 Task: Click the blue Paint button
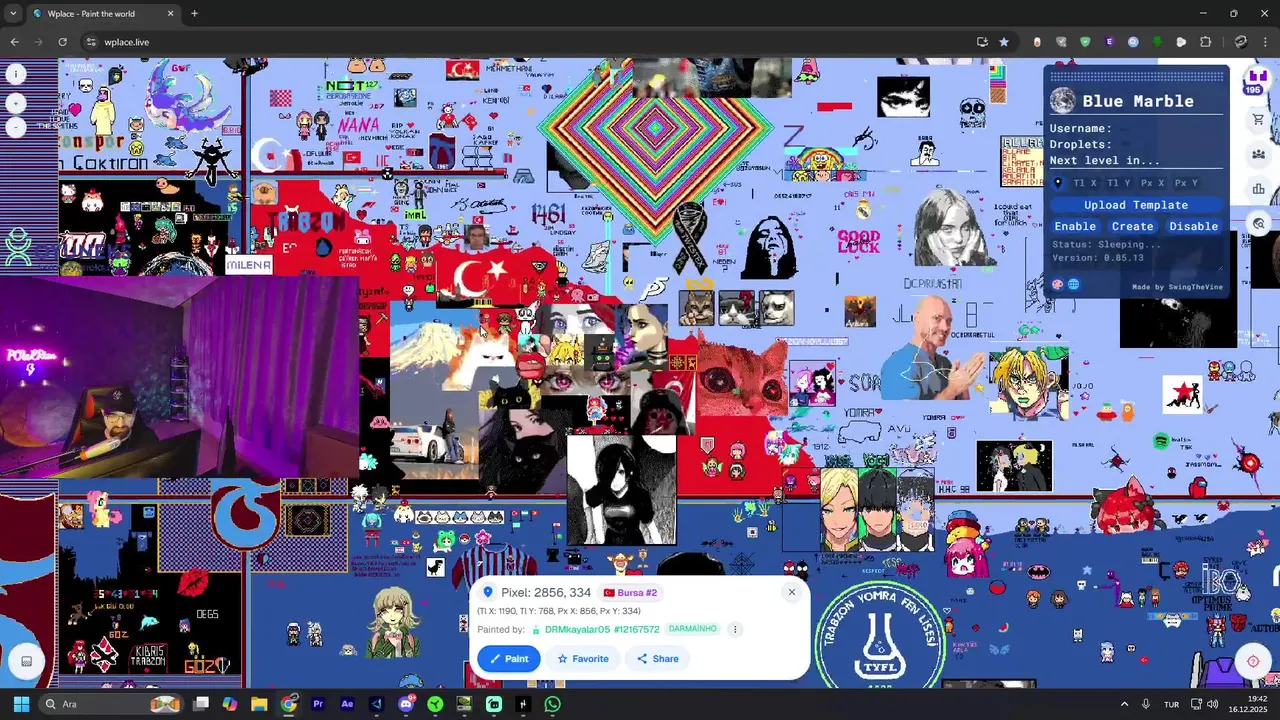(x=508, y=659)
